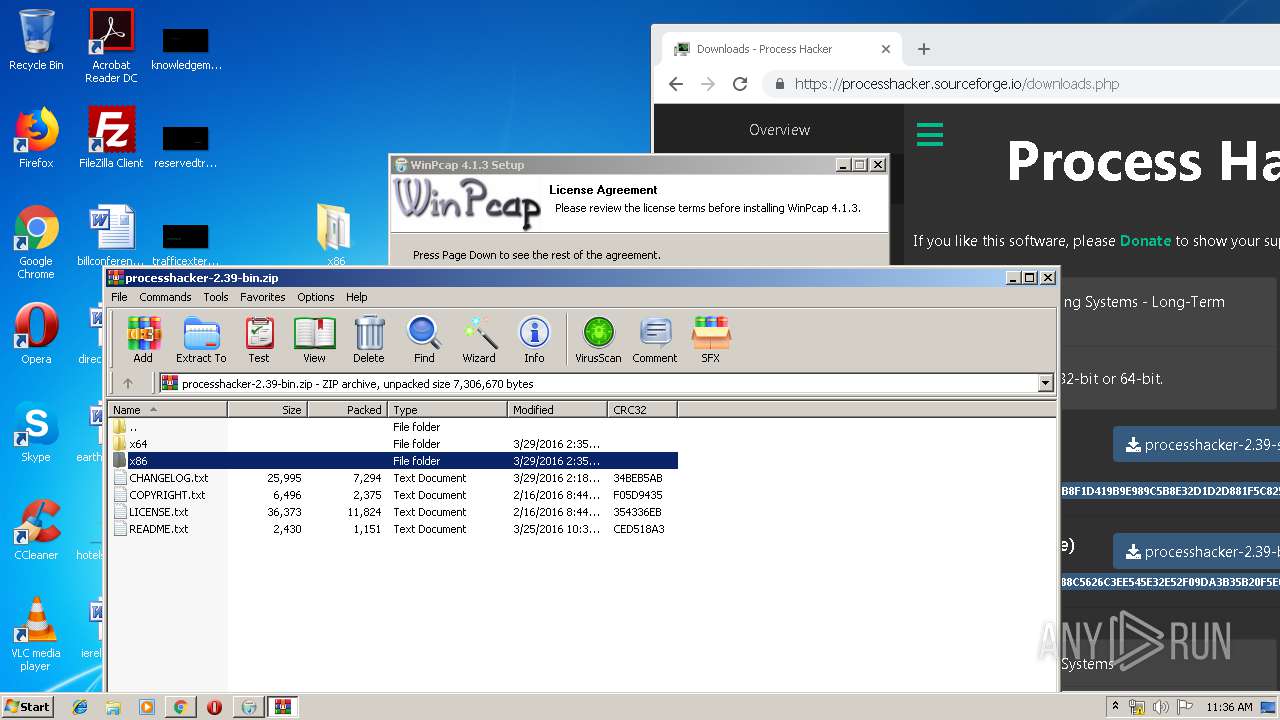Open a new Chrome tab

[x=924, y=49]
